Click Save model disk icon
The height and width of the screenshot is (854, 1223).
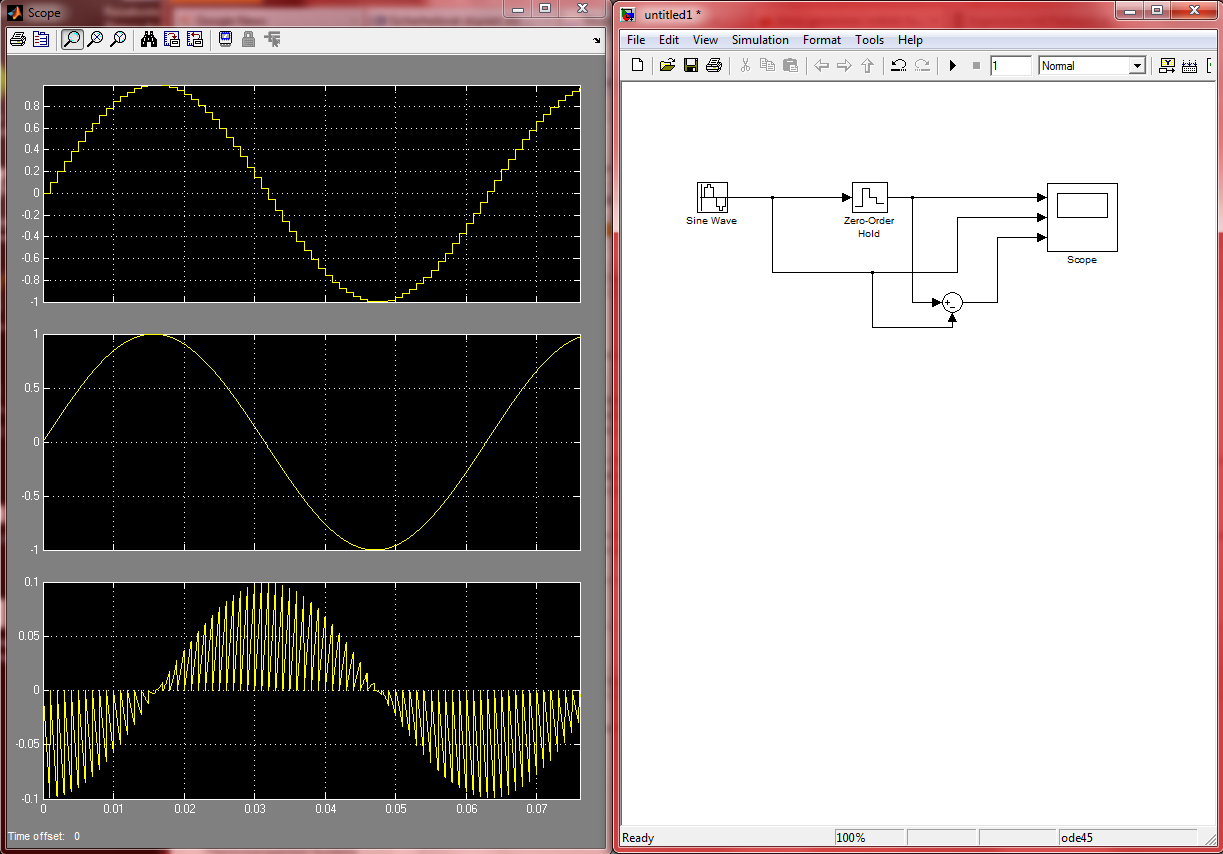tap(690, 66)
